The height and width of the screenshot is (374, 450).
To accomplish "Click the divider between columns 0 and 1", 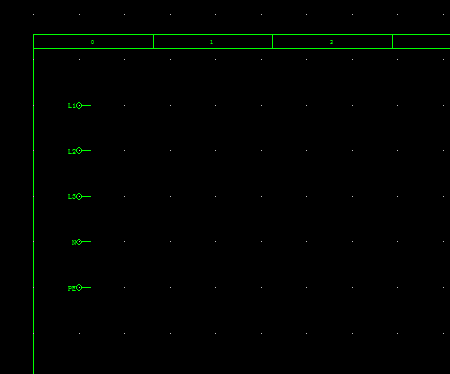I will pyautogui.click(x=153, y=42).
